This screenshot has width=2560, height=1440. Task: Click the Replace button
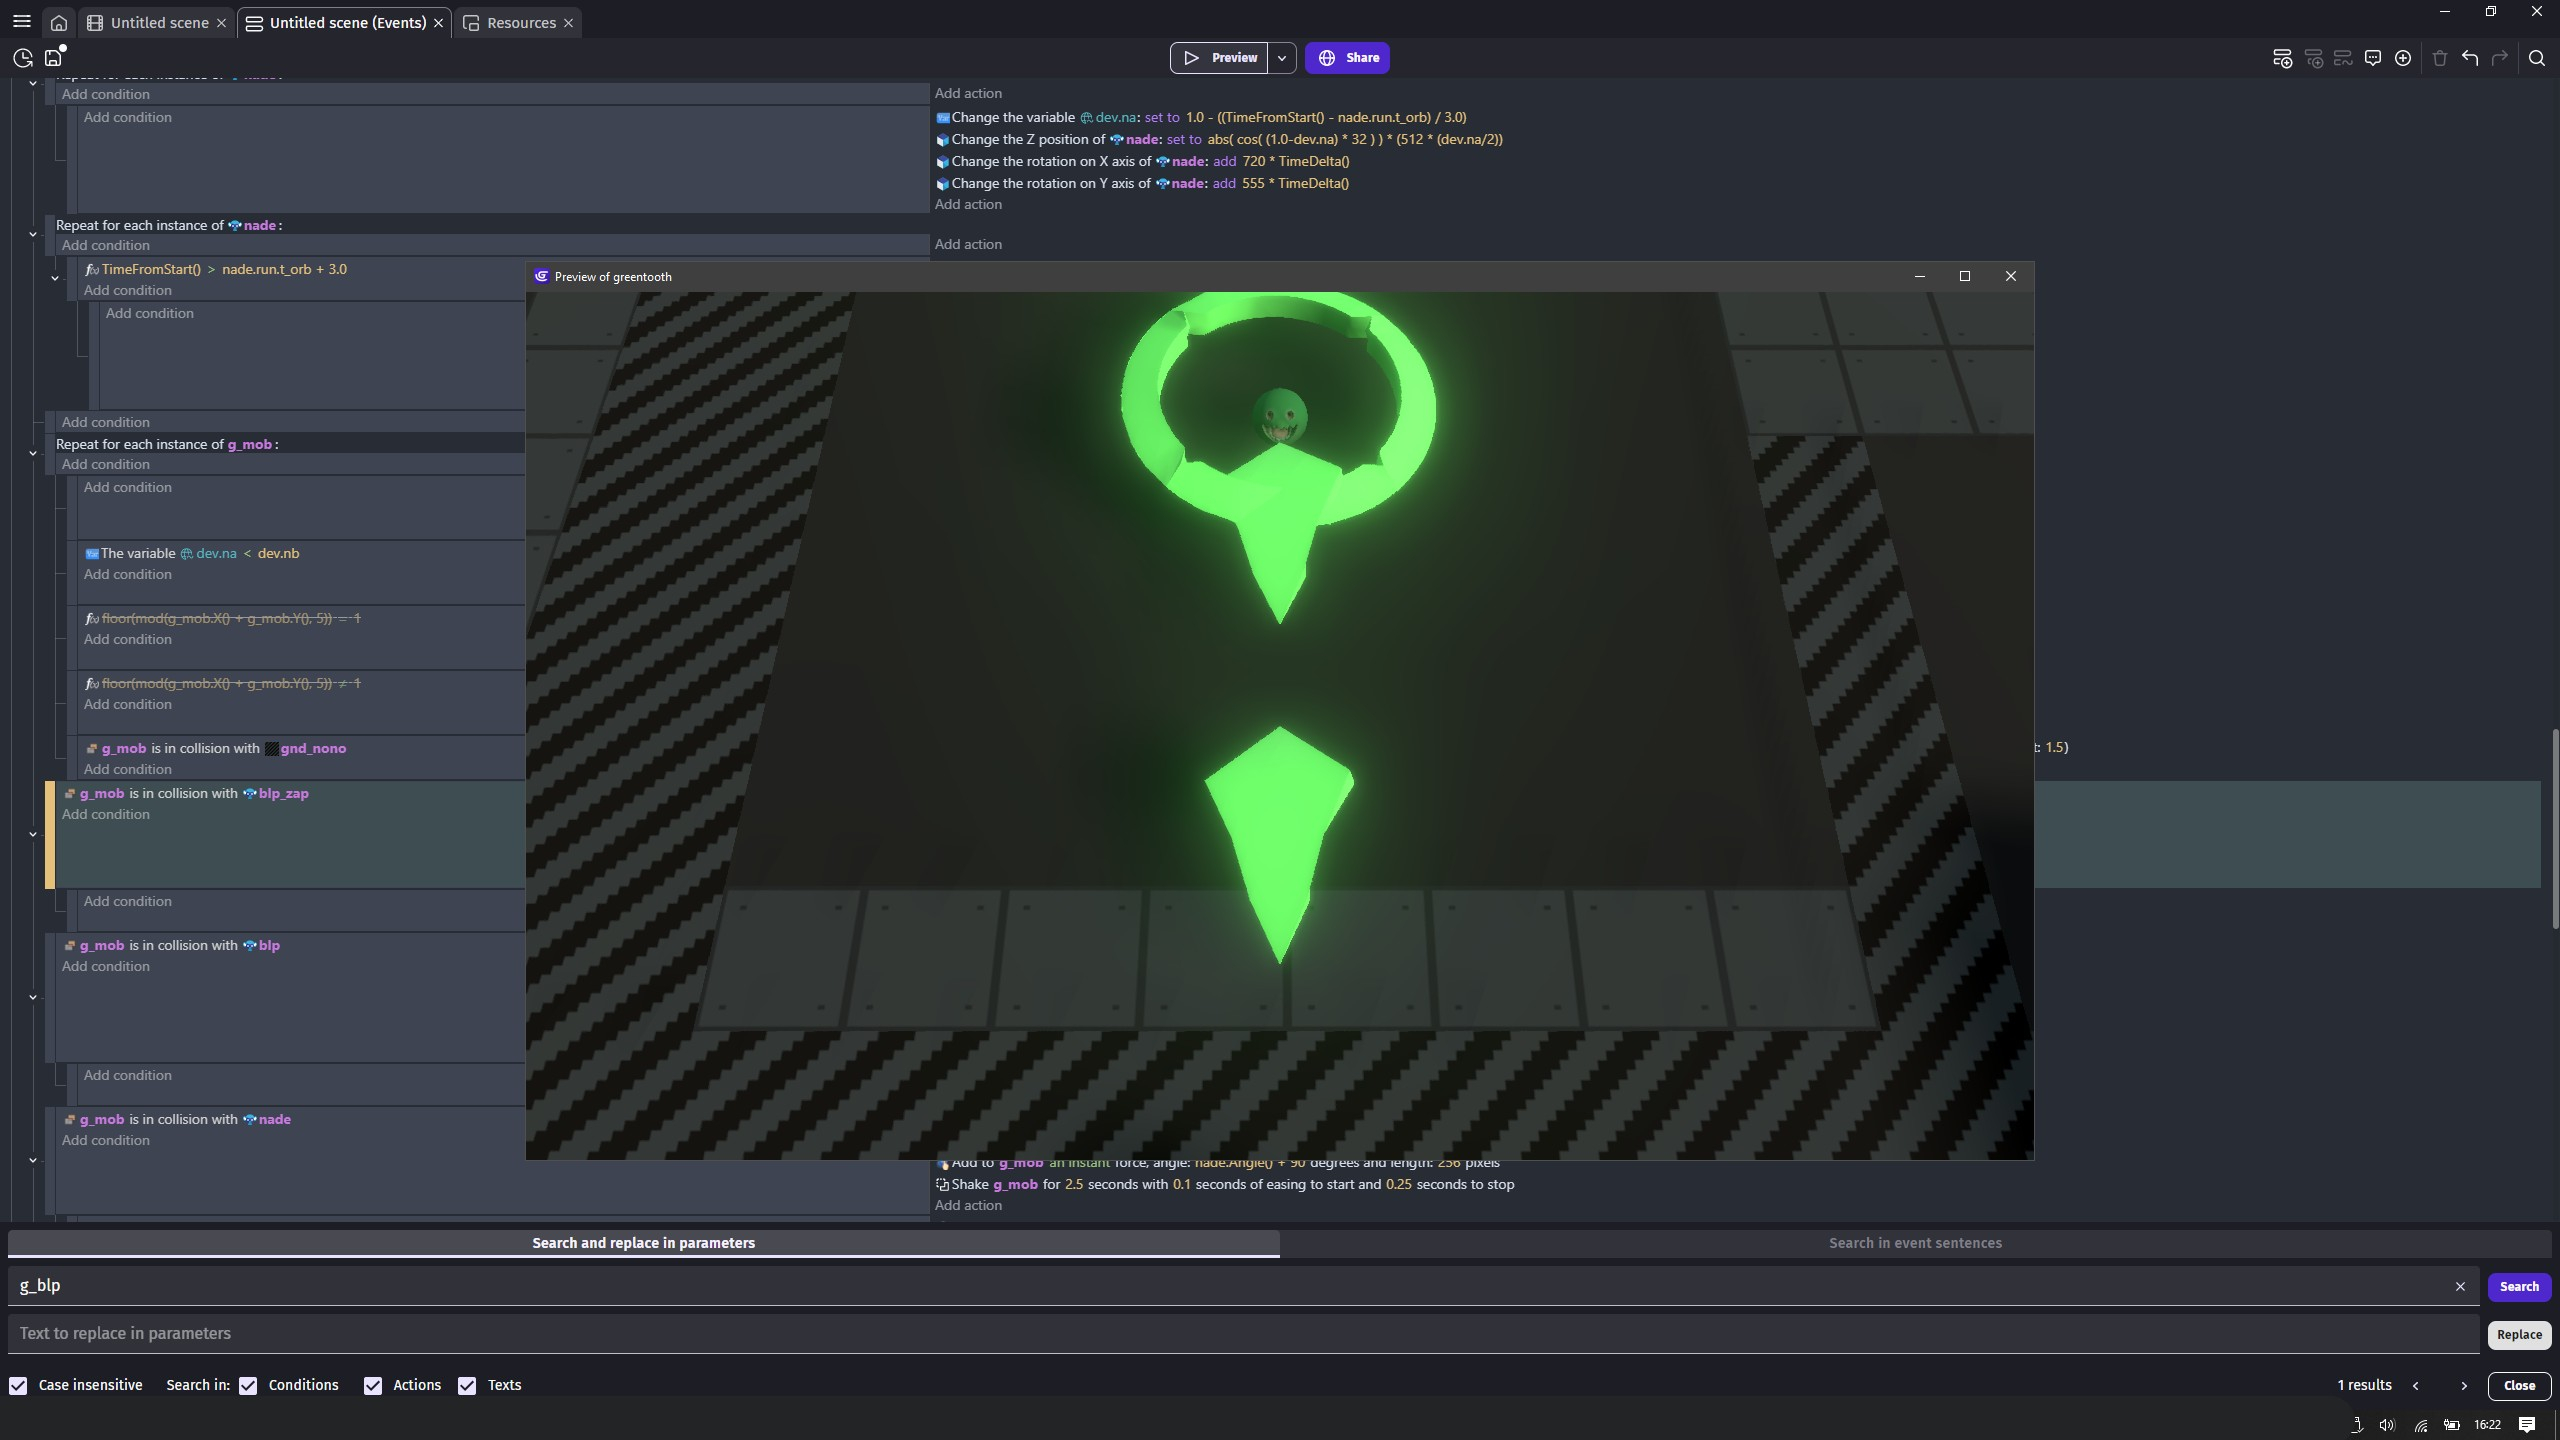coord(2519,1335)
